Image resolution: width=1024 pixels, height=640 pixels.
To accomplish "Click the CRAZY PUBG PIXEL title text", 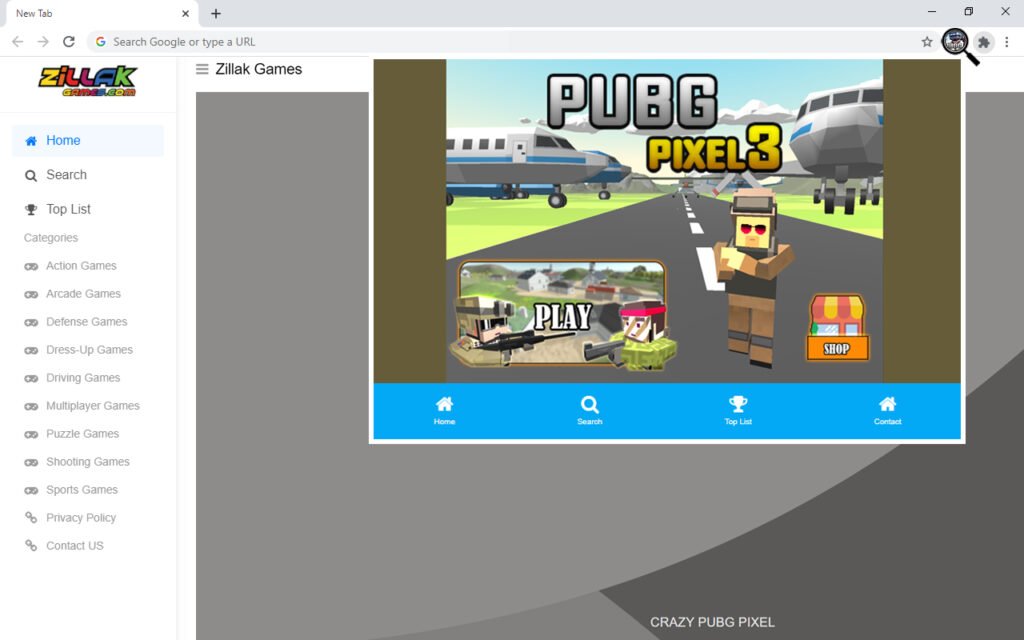I will tap(712, 622).
